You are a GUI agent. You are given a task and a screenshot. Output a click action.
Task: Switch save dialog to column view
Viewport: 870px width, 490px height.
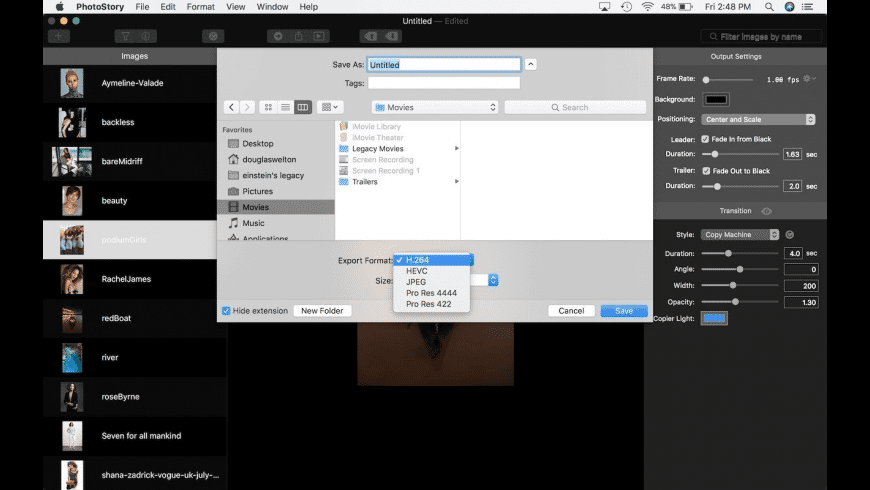click(x=303, y=107)
